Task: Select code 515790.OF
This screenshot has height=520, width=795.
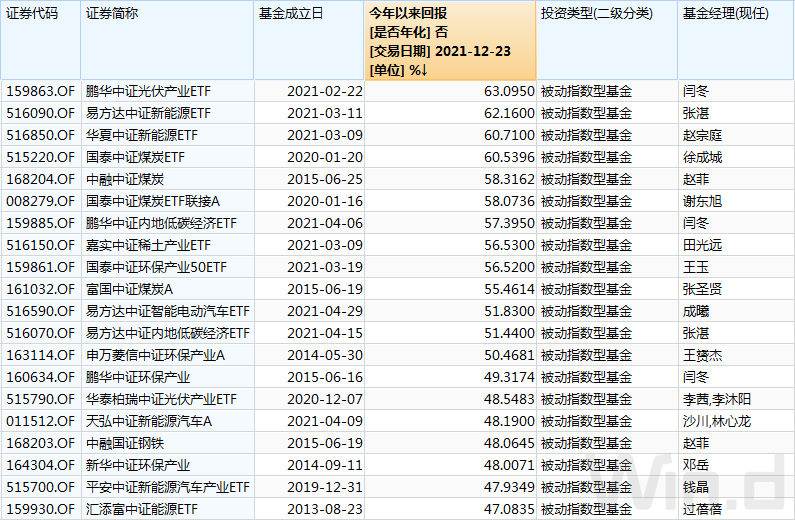Action: point(41,399)
